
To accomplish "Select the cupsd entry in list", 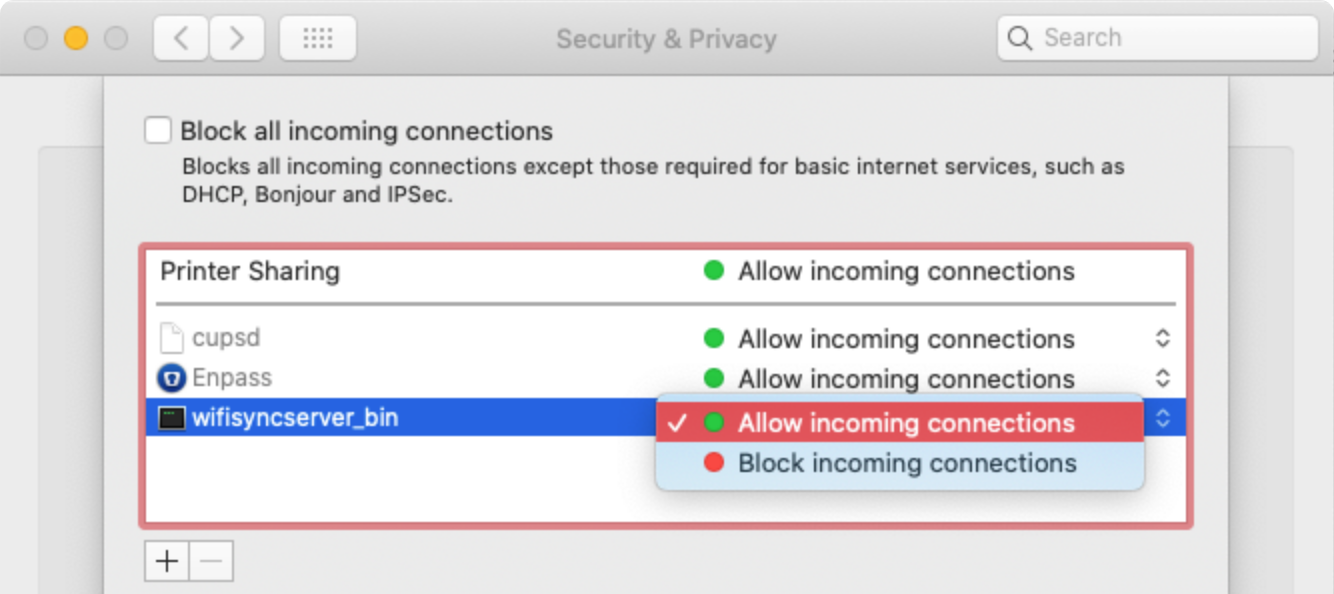I will coord(666,338).
